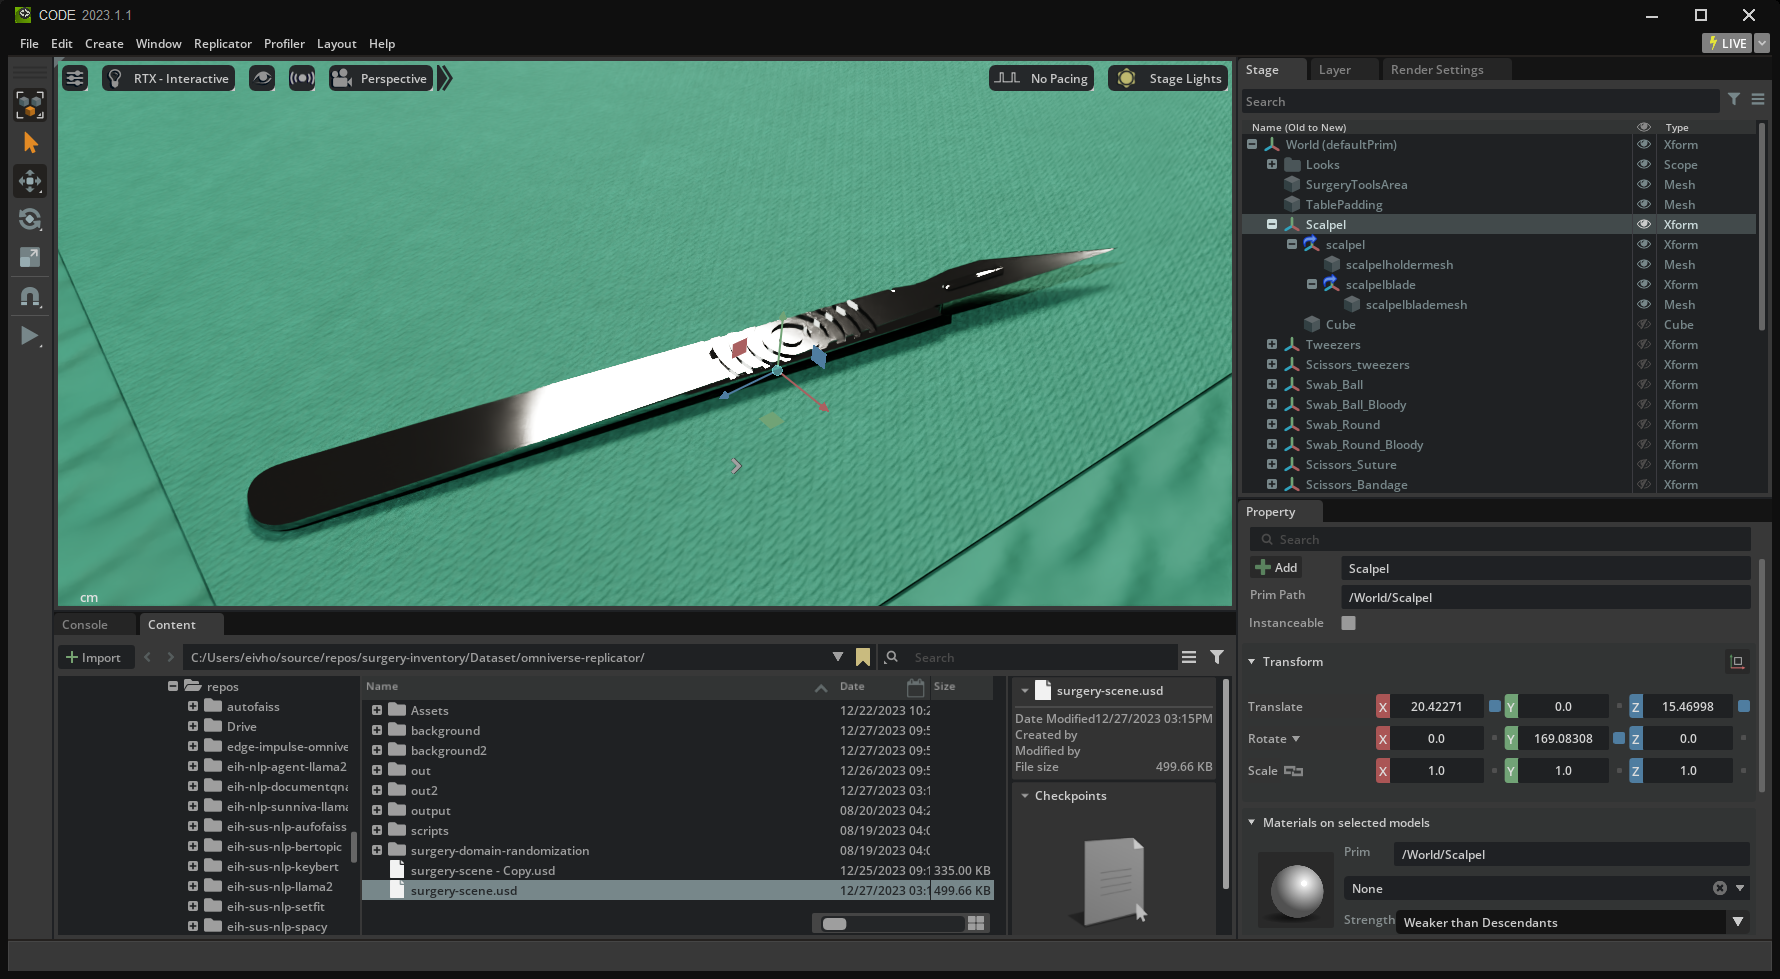The width and height of the screenshot is (1780, 979).
Task: Open the LIVE dropdown arrow
Action: [x=1762, y=43]
